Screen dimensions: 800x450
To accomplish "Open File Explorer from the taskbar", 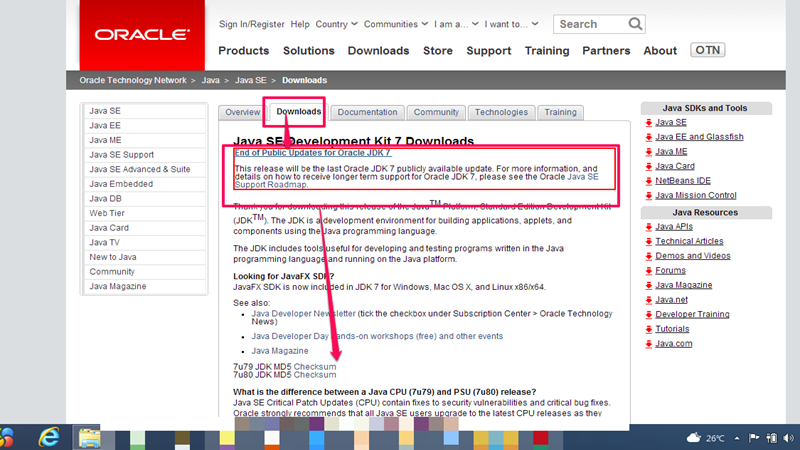I will tap(89, 438).
